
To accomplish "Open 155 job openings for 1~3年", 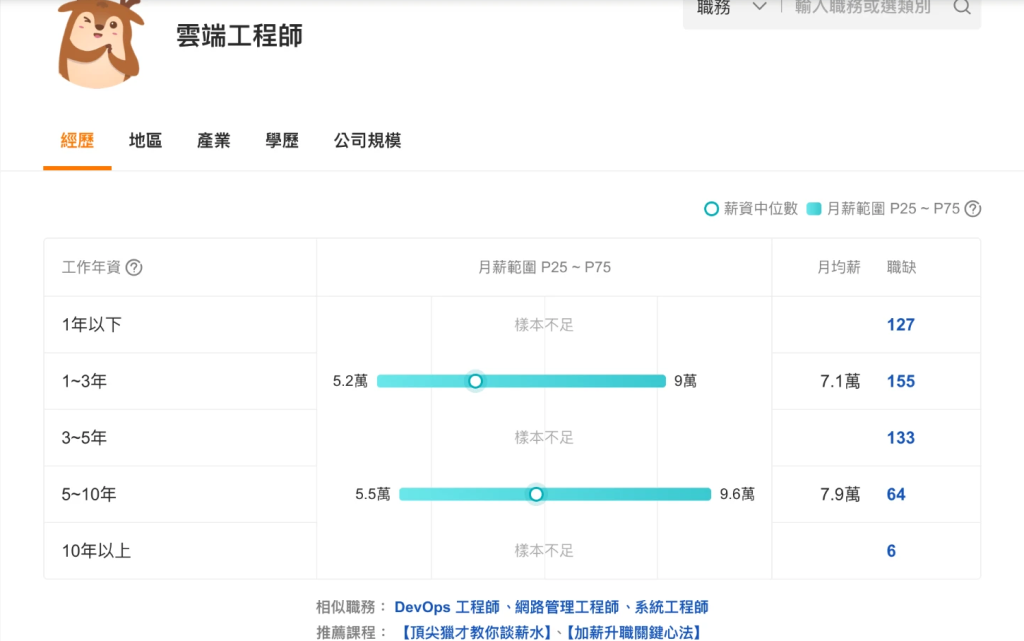I will pos(901,381).
